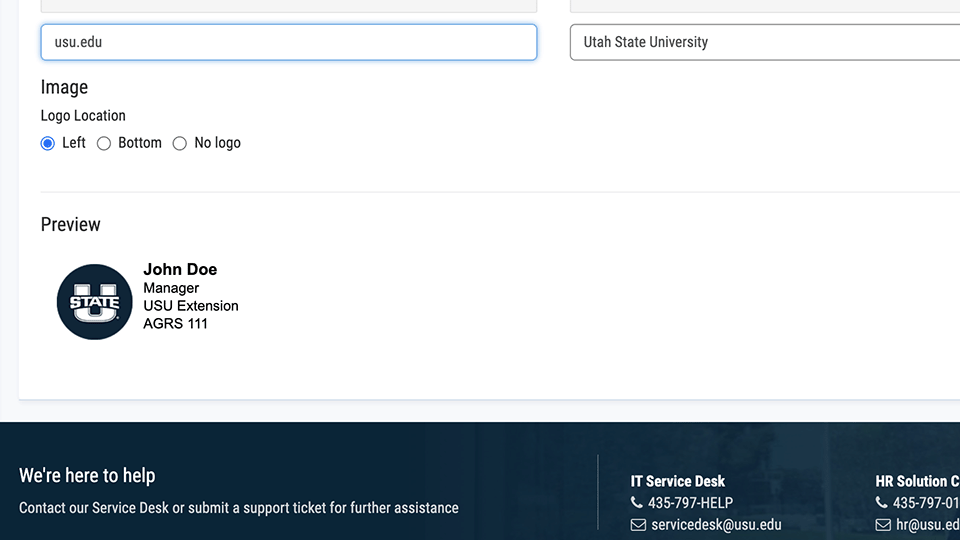The height and width of the screenshot is (540, 960).
Task: Pick the No logo radio option
Action: (x=180, y=143)
